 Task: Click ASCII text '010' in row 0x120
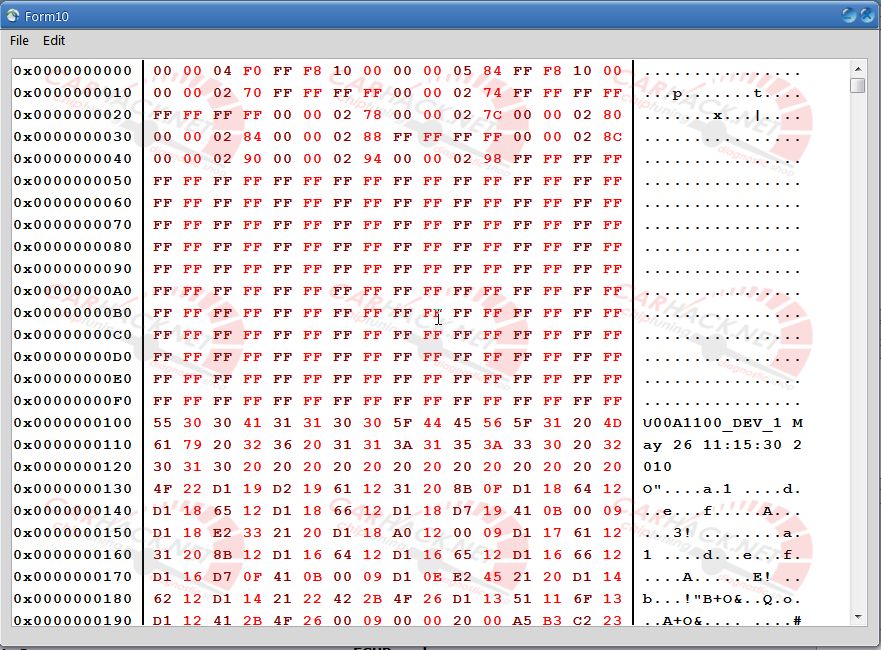pyautogui.click(x=657, y=467)
